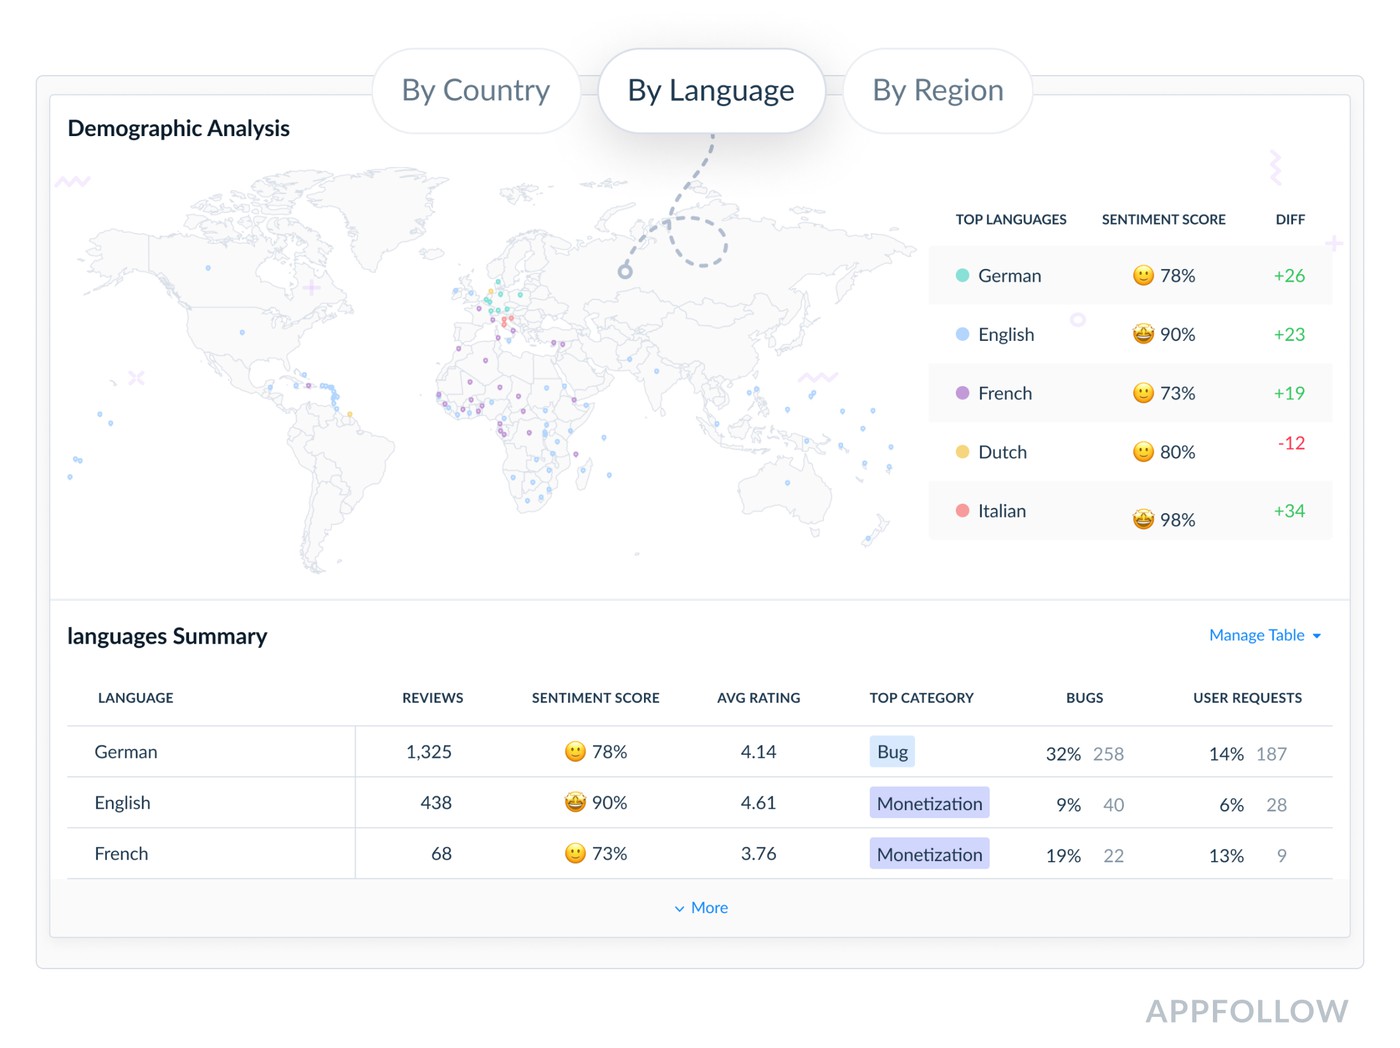Click the French sentiment emoji in summary table

pos(575,854)
